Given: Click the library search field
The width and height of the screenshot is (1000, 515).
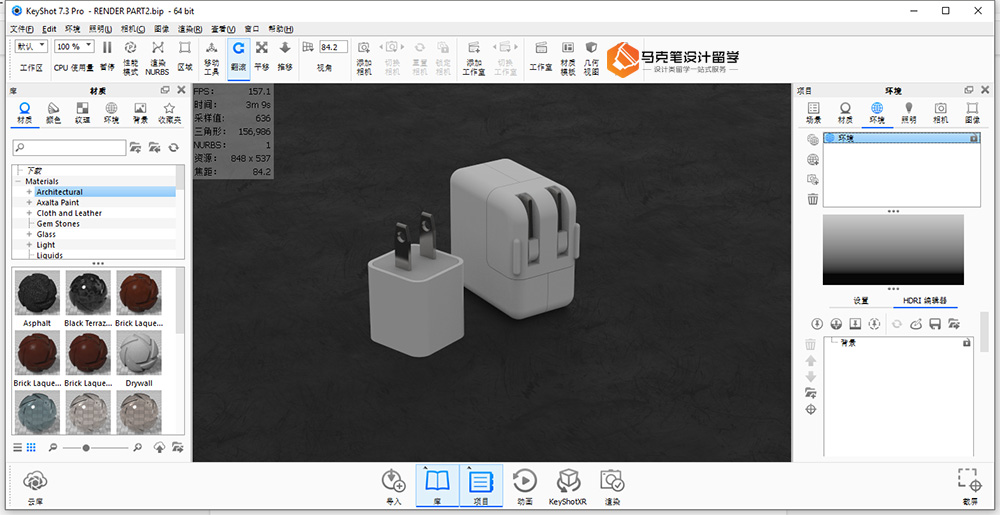Looking at the screenshot, I should 70,148.
